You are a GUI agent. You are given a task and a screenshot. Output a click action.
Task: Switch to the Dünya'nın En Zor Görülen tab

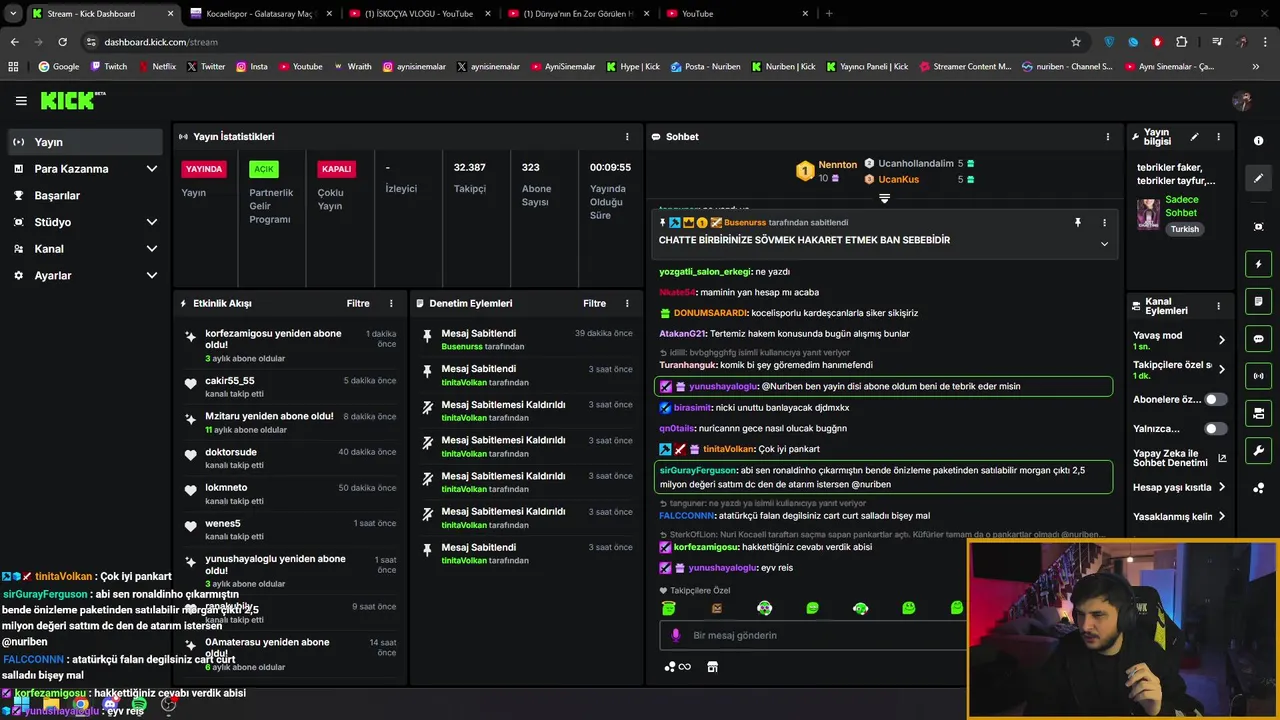click(x=577, y=14)
